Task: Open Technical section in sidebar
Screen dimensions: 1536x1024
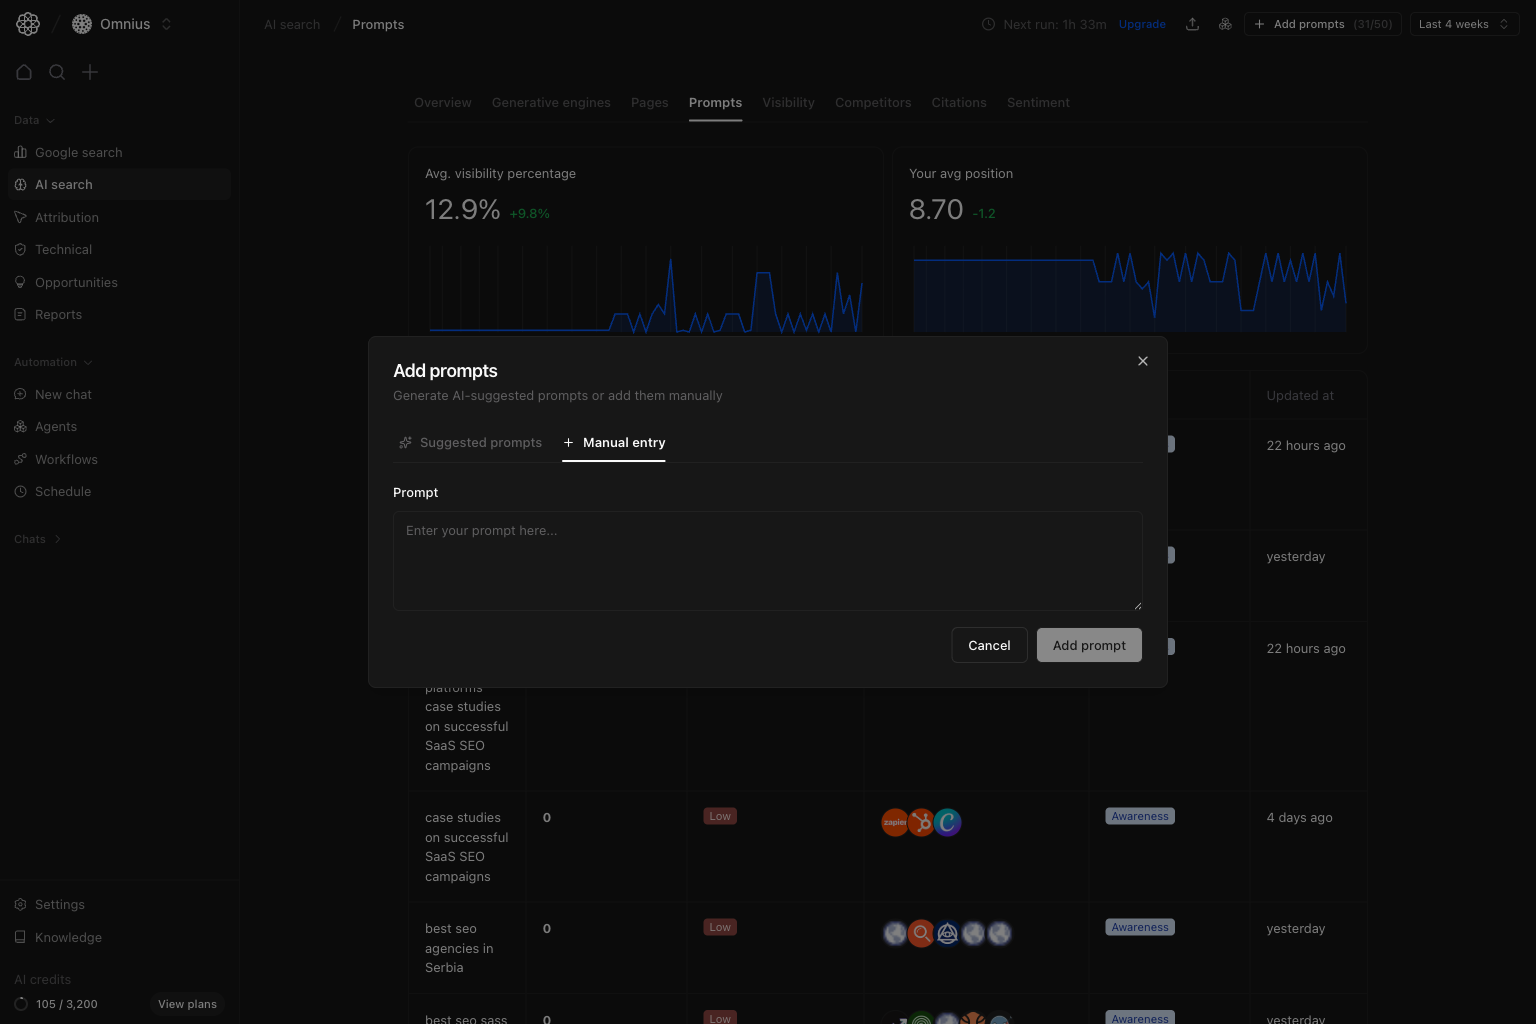Action: pos(119,250)
